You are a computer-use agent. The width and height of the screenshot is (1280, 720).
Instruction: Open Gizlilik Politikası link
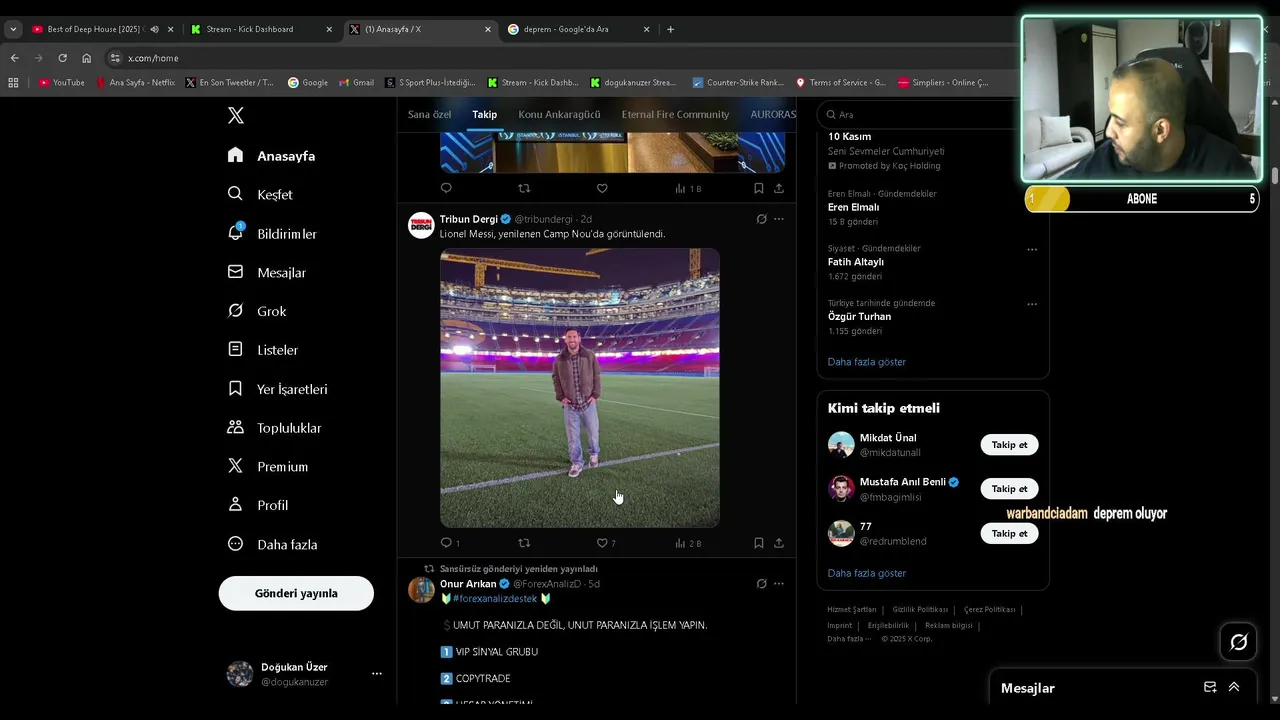(920, 610)
